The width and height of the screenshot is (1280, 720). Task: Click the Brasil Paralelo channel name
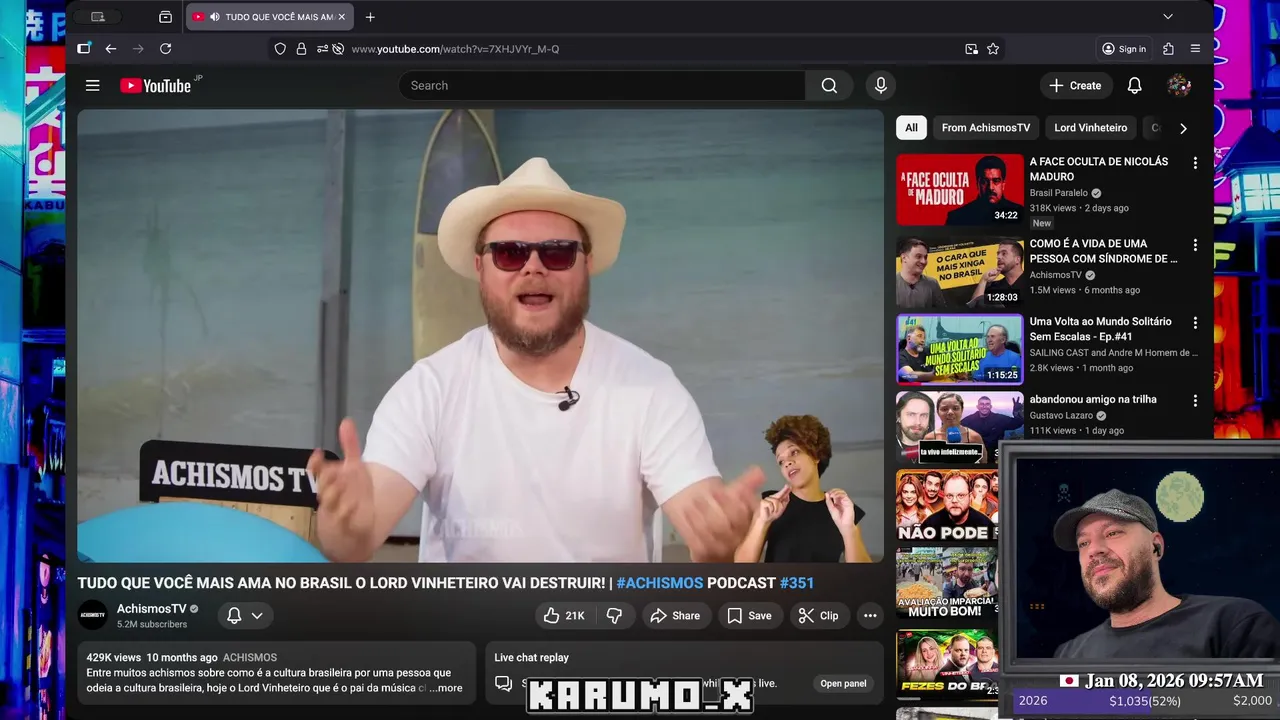pyautogui.click(x=1059, y=193)
